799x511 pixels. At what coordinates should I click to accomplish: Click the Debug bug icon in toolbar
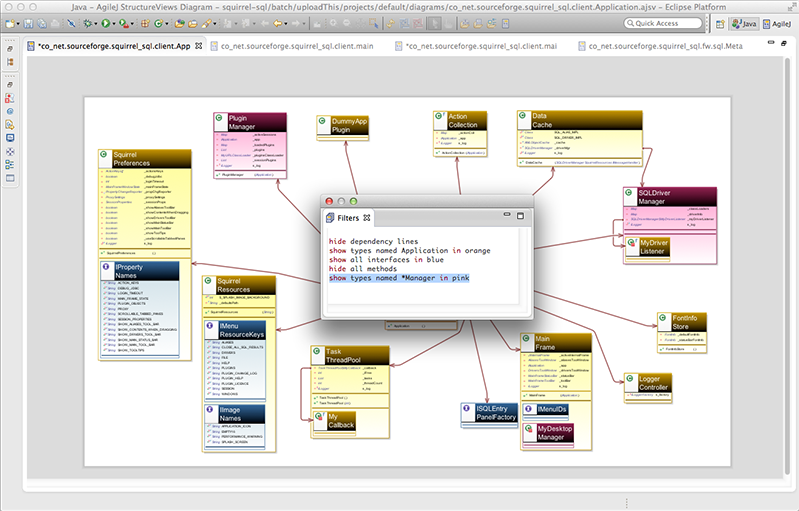coord(88,23)
